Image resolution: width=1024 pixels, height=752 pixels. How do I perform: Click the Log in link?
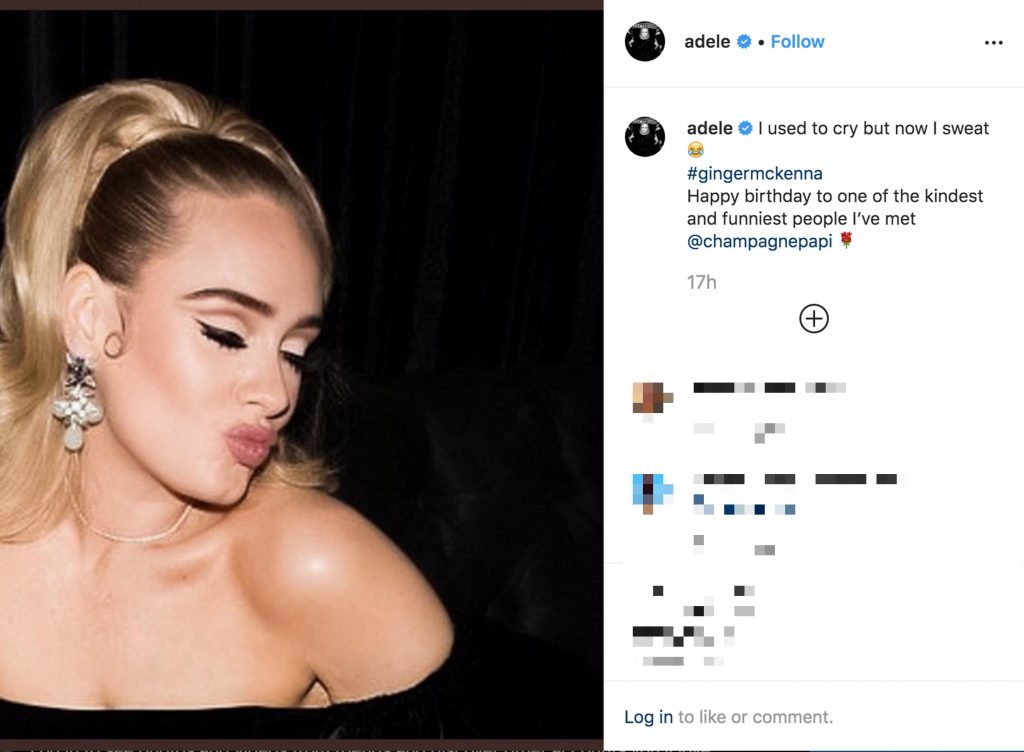[x=648, y=717]
